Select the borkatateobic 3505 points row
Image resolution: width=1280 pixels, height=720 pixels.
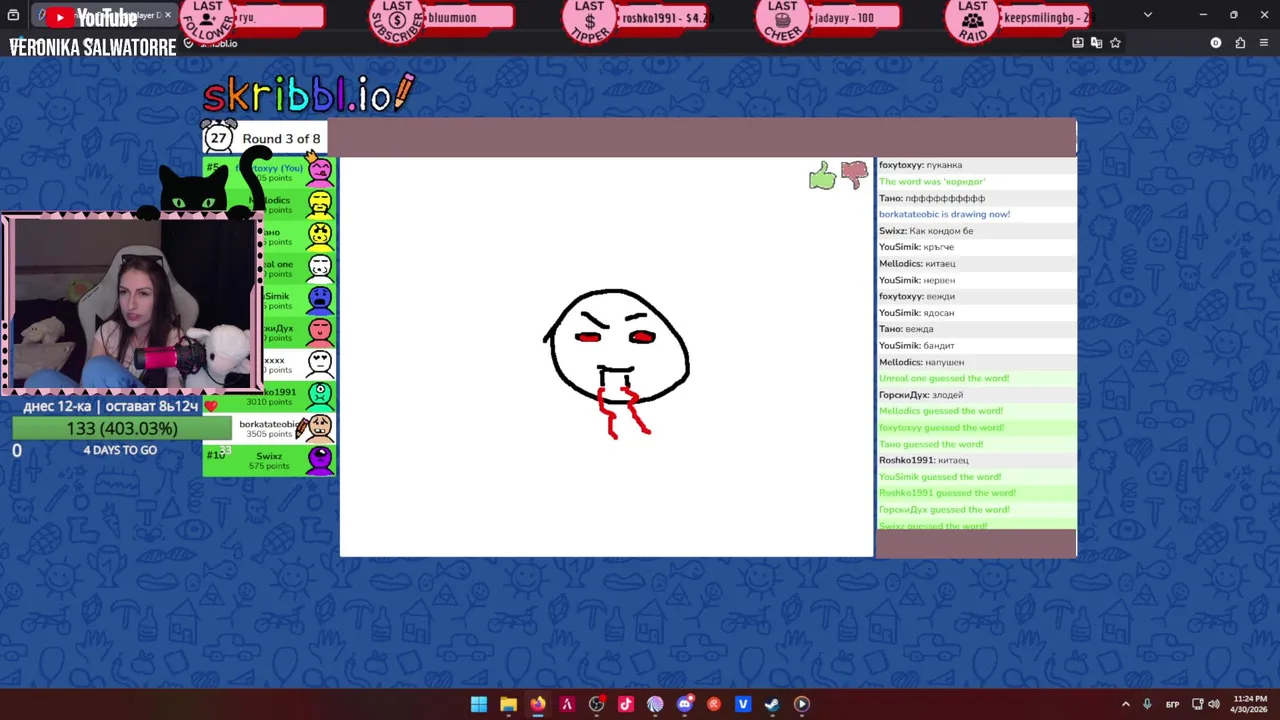click(x=269, y=428)
